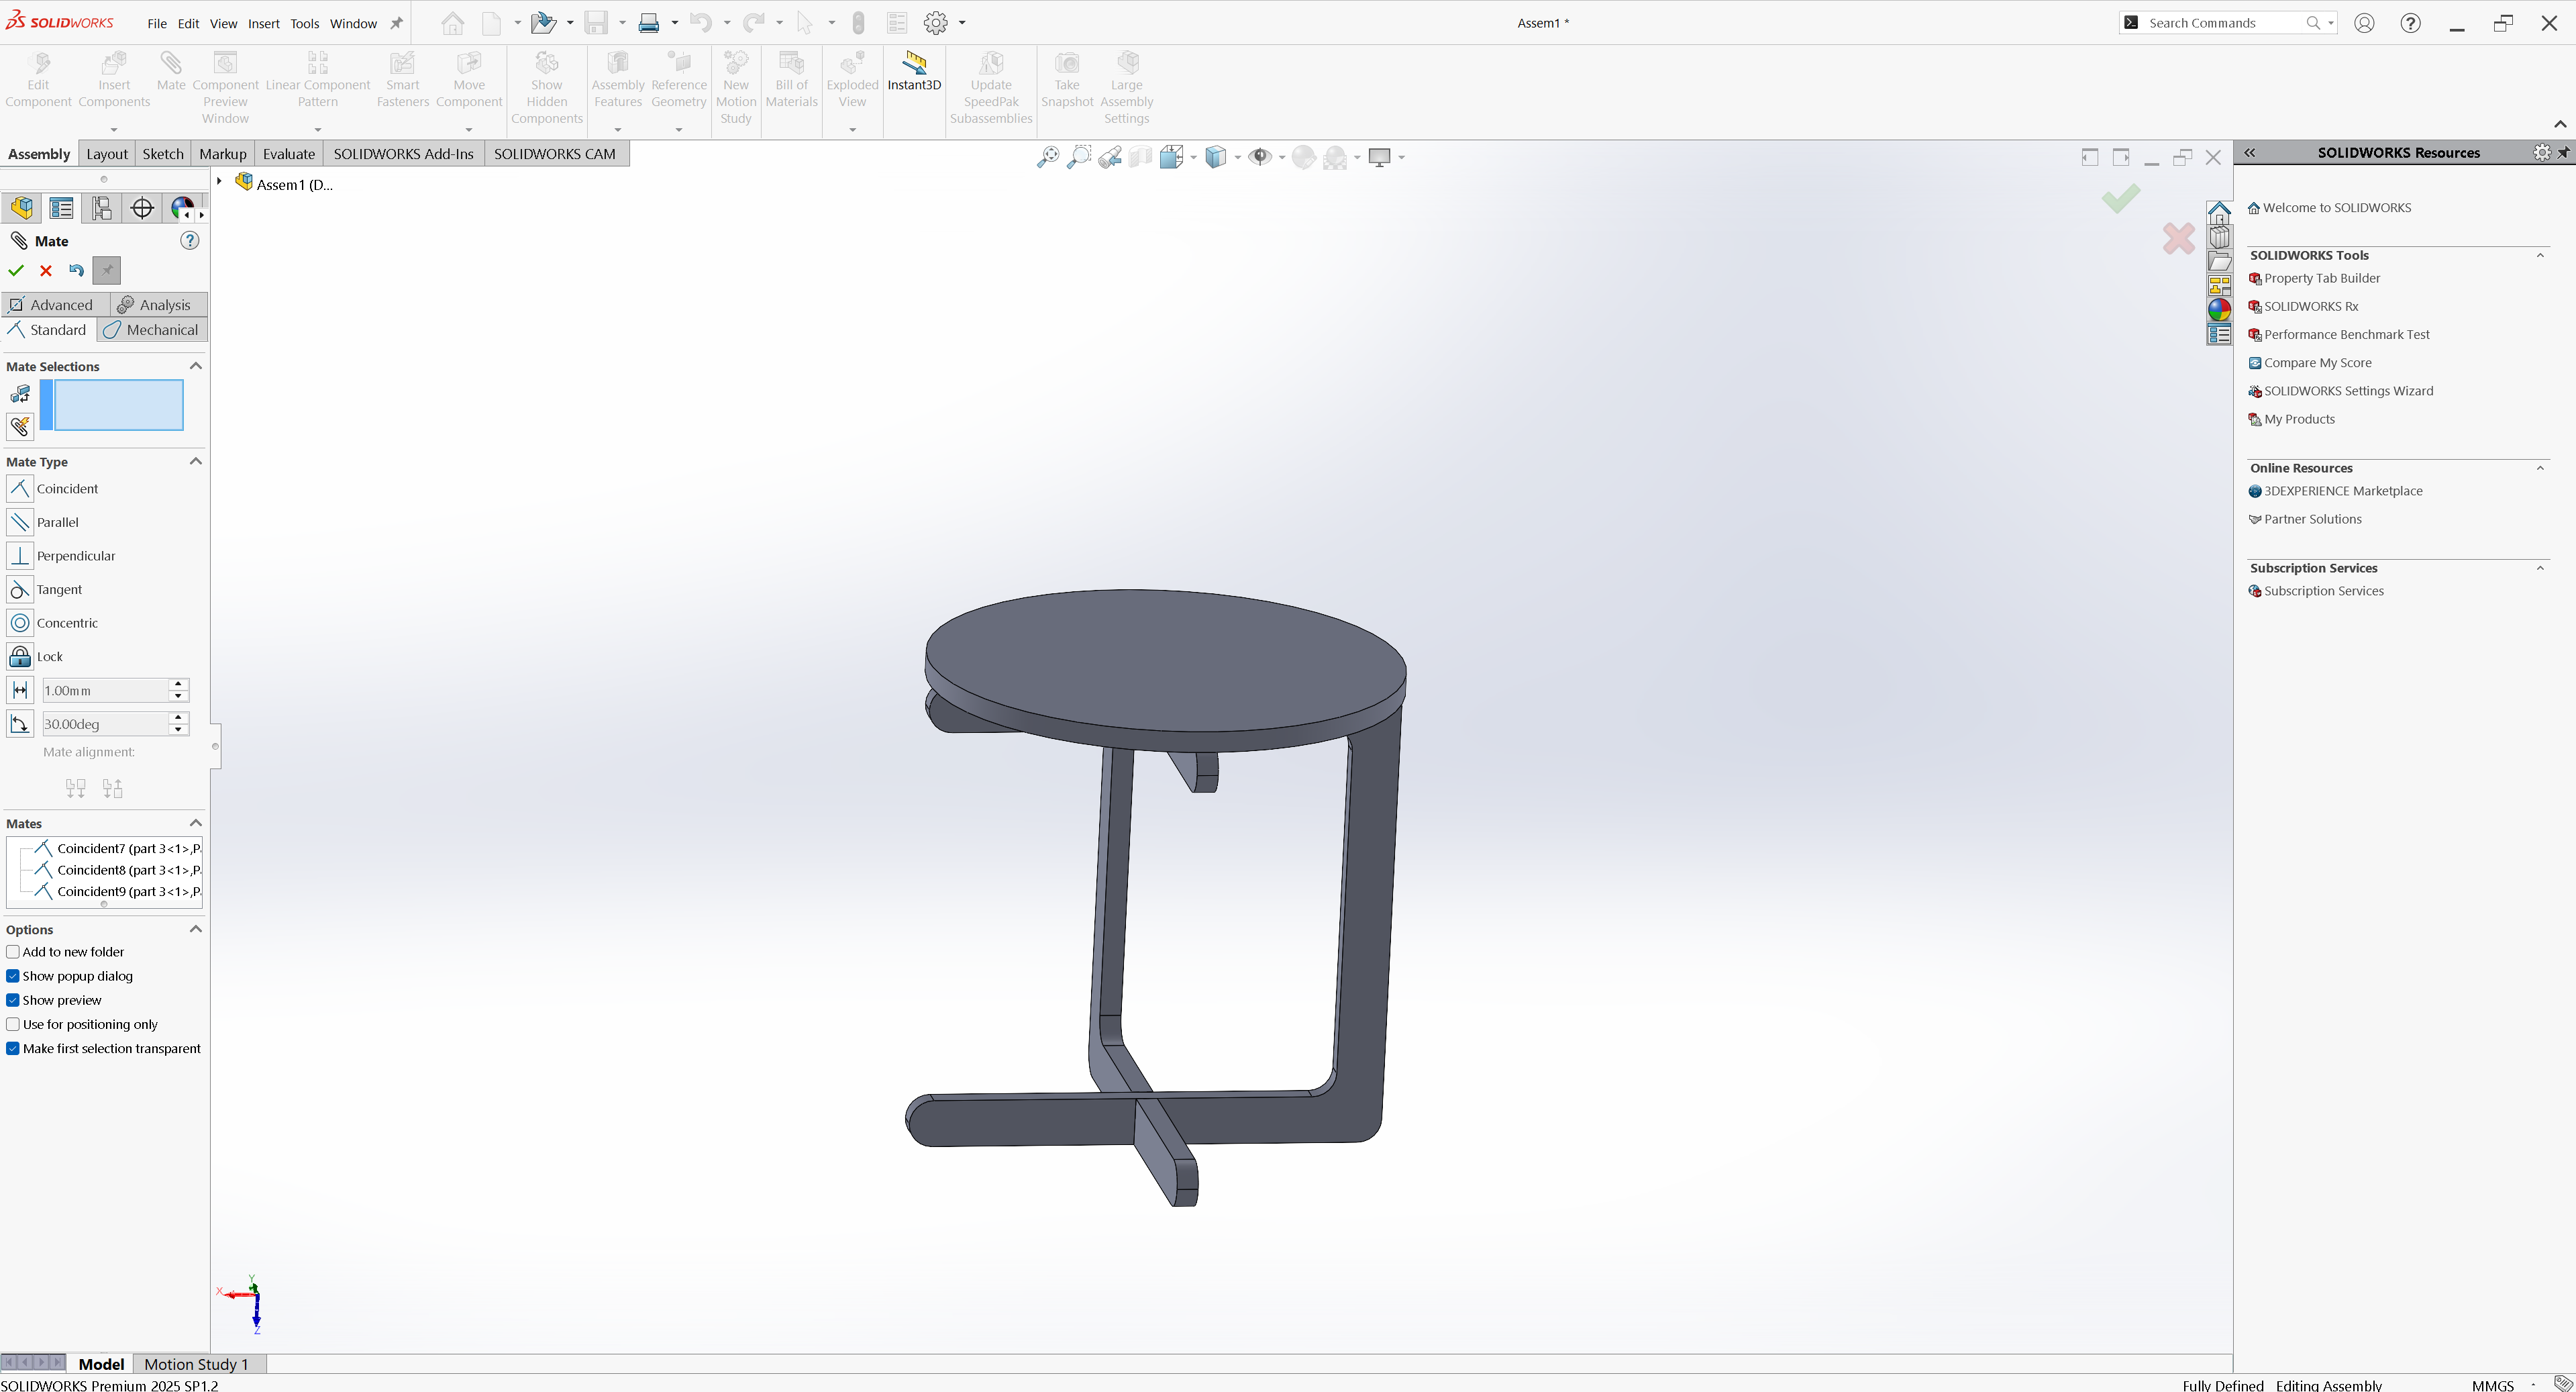Open the Mechanical mates tab
Image resolution: width=2576 pixels, height=1392 pixels.
pos(152,330)
